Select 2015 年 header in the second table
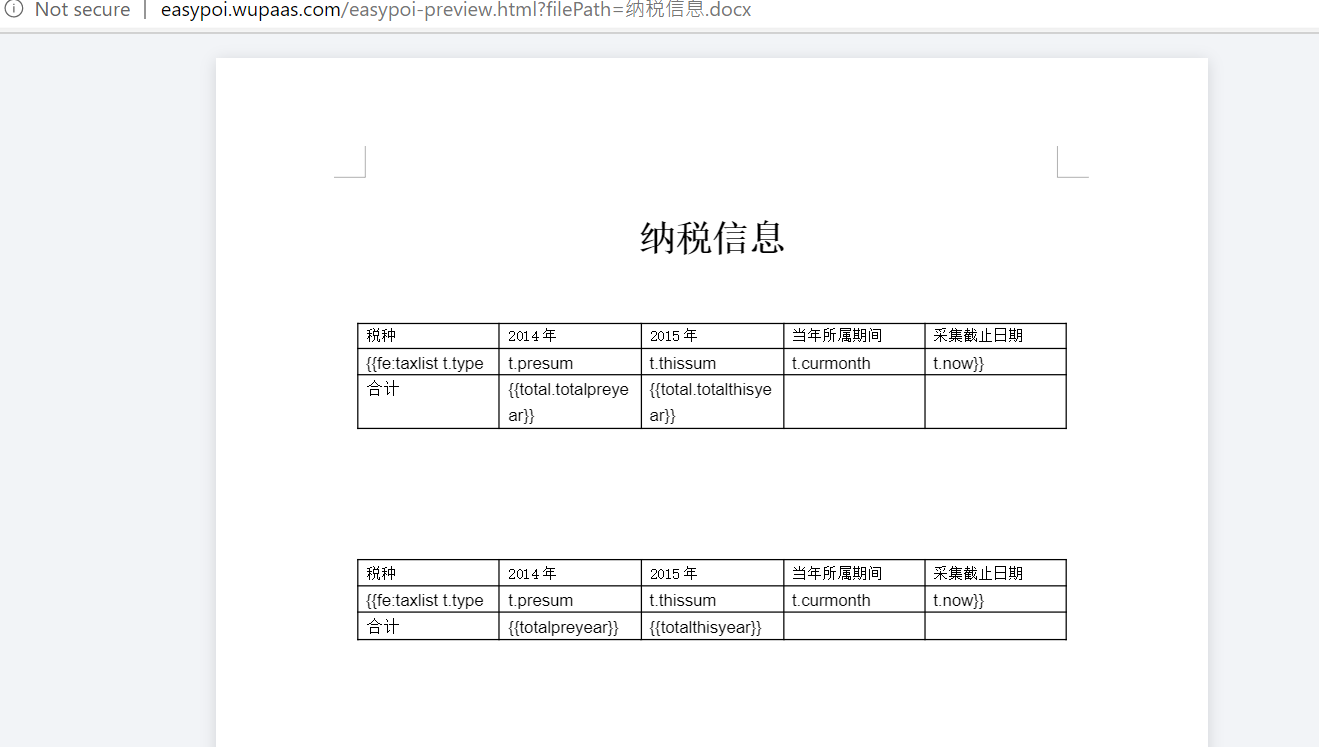 tap(674, 573)
